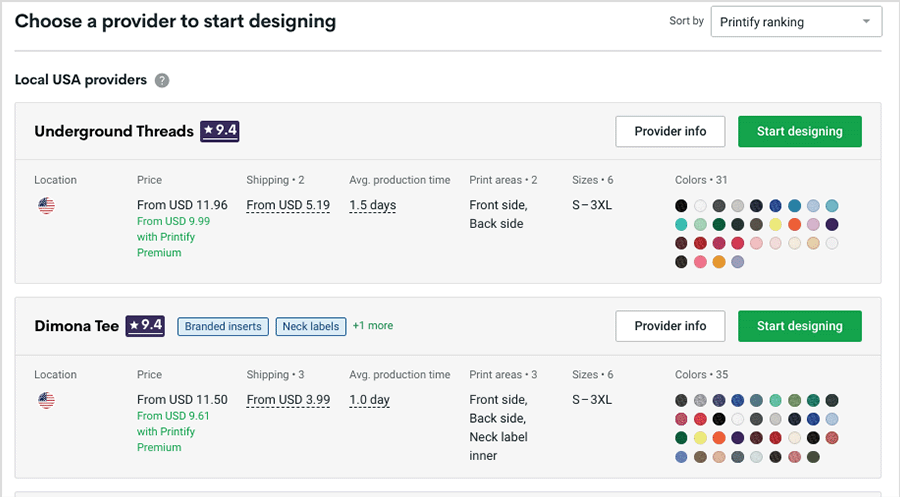Click the From USD 3.99 shipping link
Image resolution: width=900 pixels, height=497 pixels.
click(x=288, y=400)
